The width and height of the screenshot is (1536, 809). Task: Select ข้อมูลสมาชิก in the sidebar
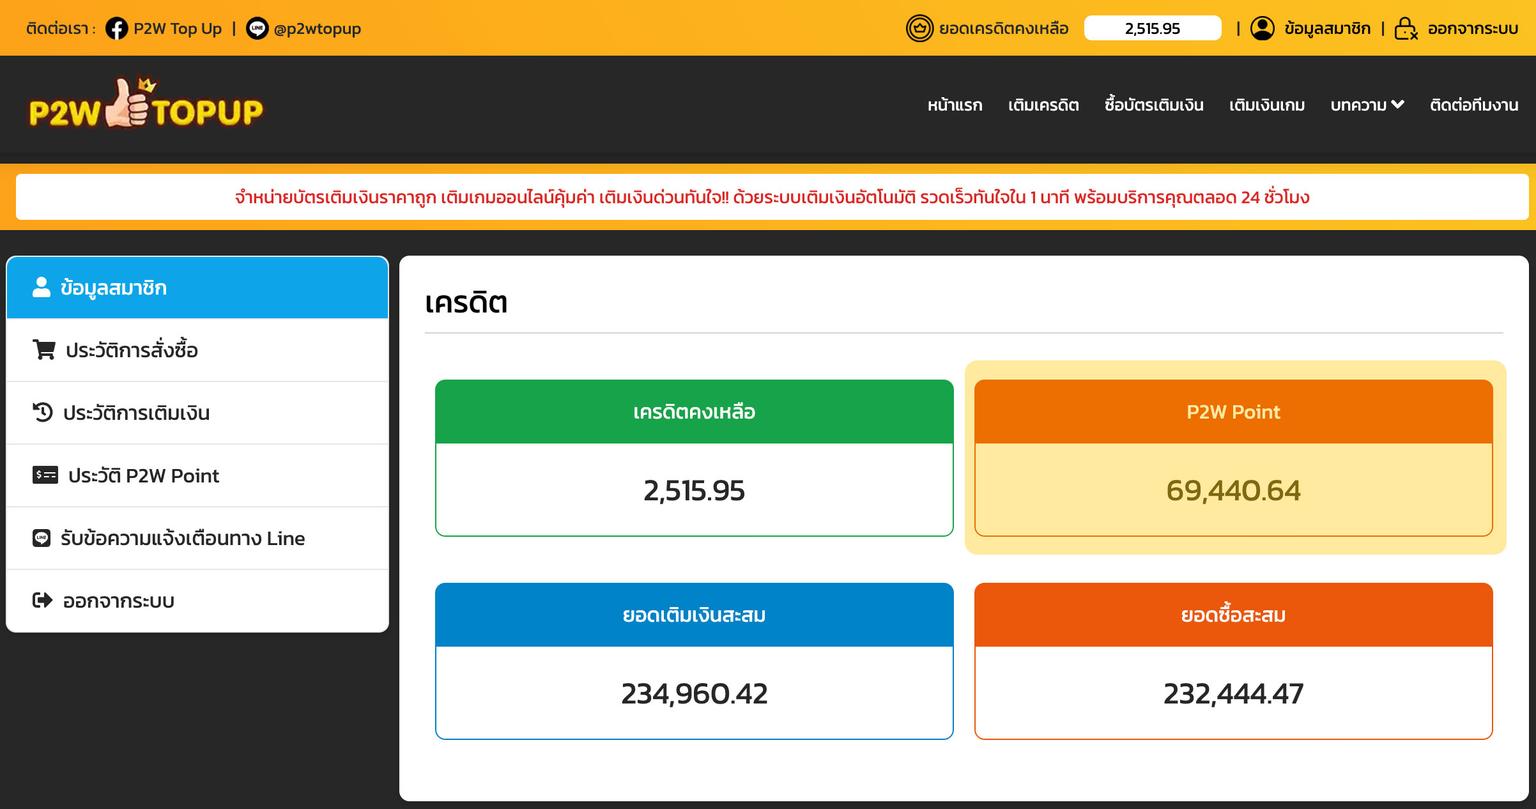(197, 288)
